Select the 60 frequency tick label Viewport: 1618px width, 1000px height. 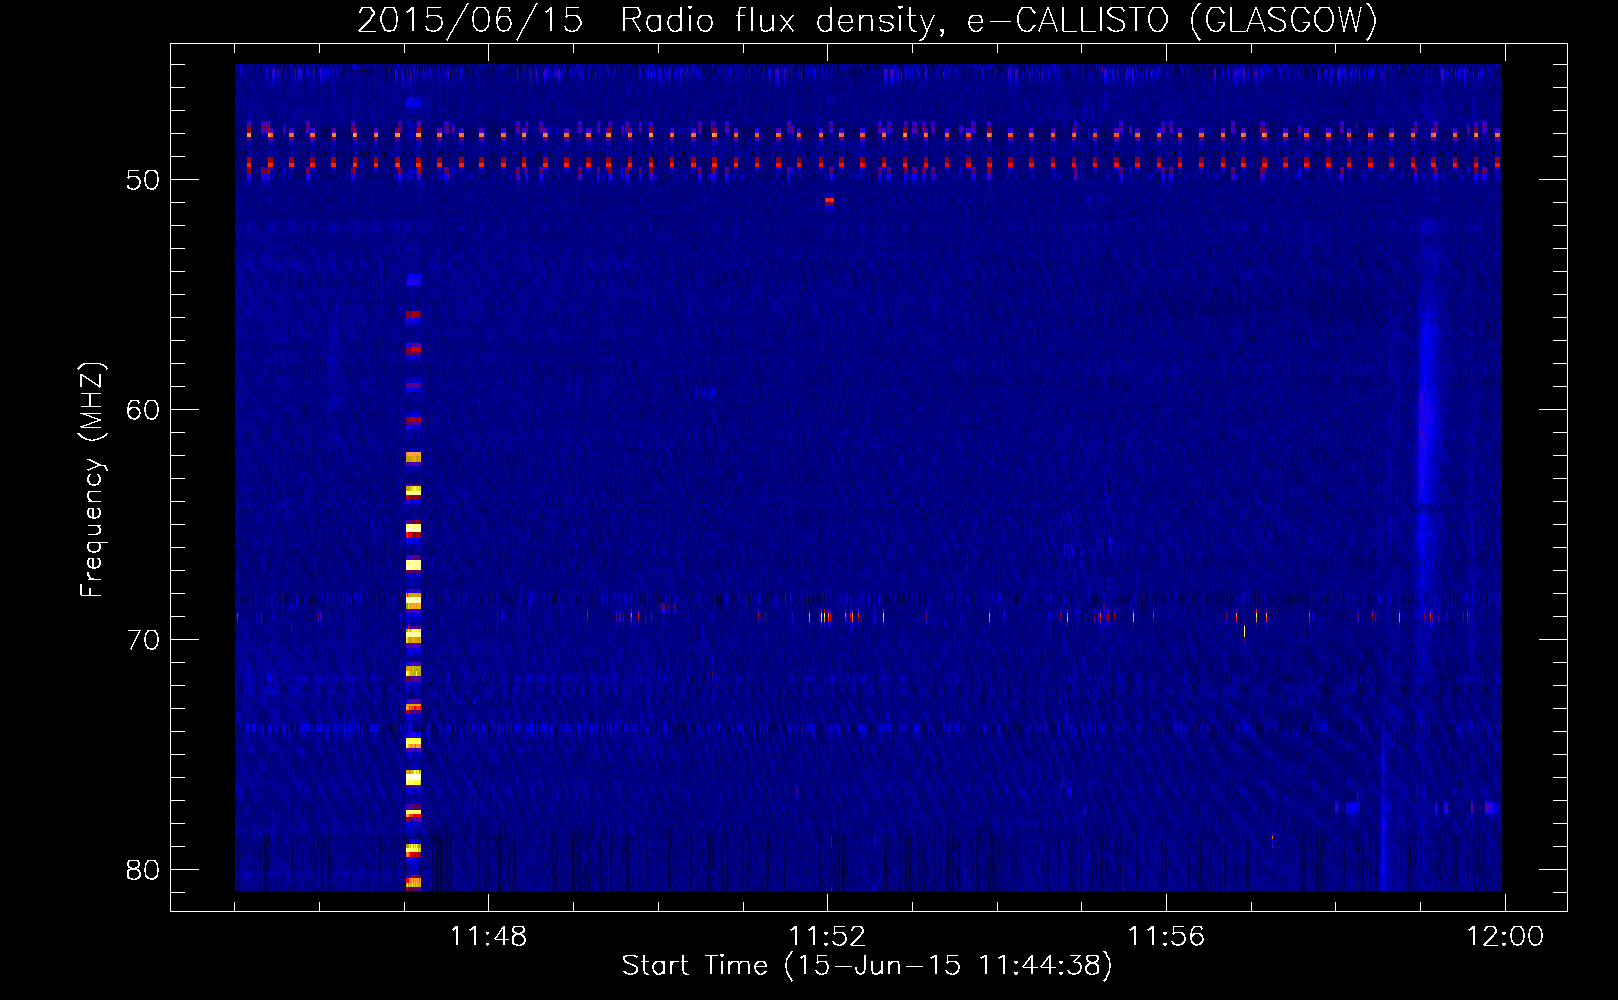(x=143, y=410)
